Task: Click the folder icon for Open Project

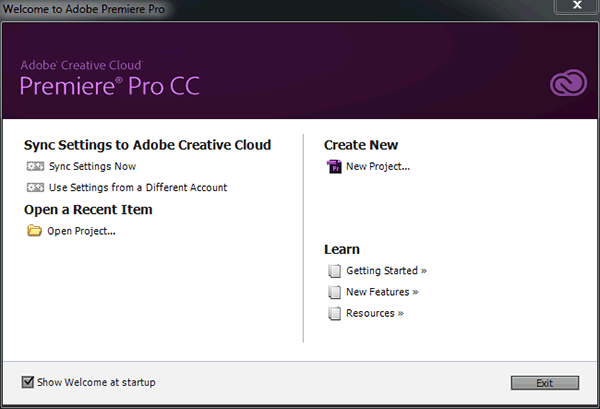Action: pos(34,231)
